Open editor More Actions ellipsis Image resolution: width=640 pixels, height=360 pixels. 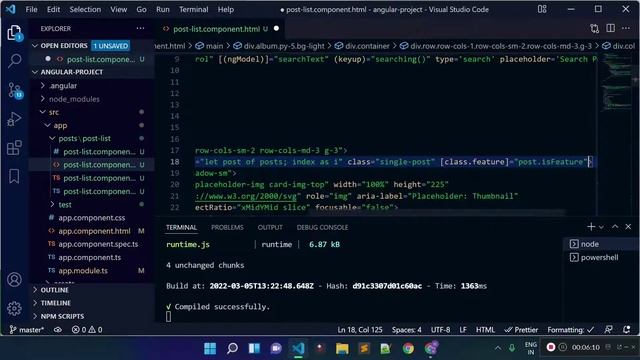(626, 28)
